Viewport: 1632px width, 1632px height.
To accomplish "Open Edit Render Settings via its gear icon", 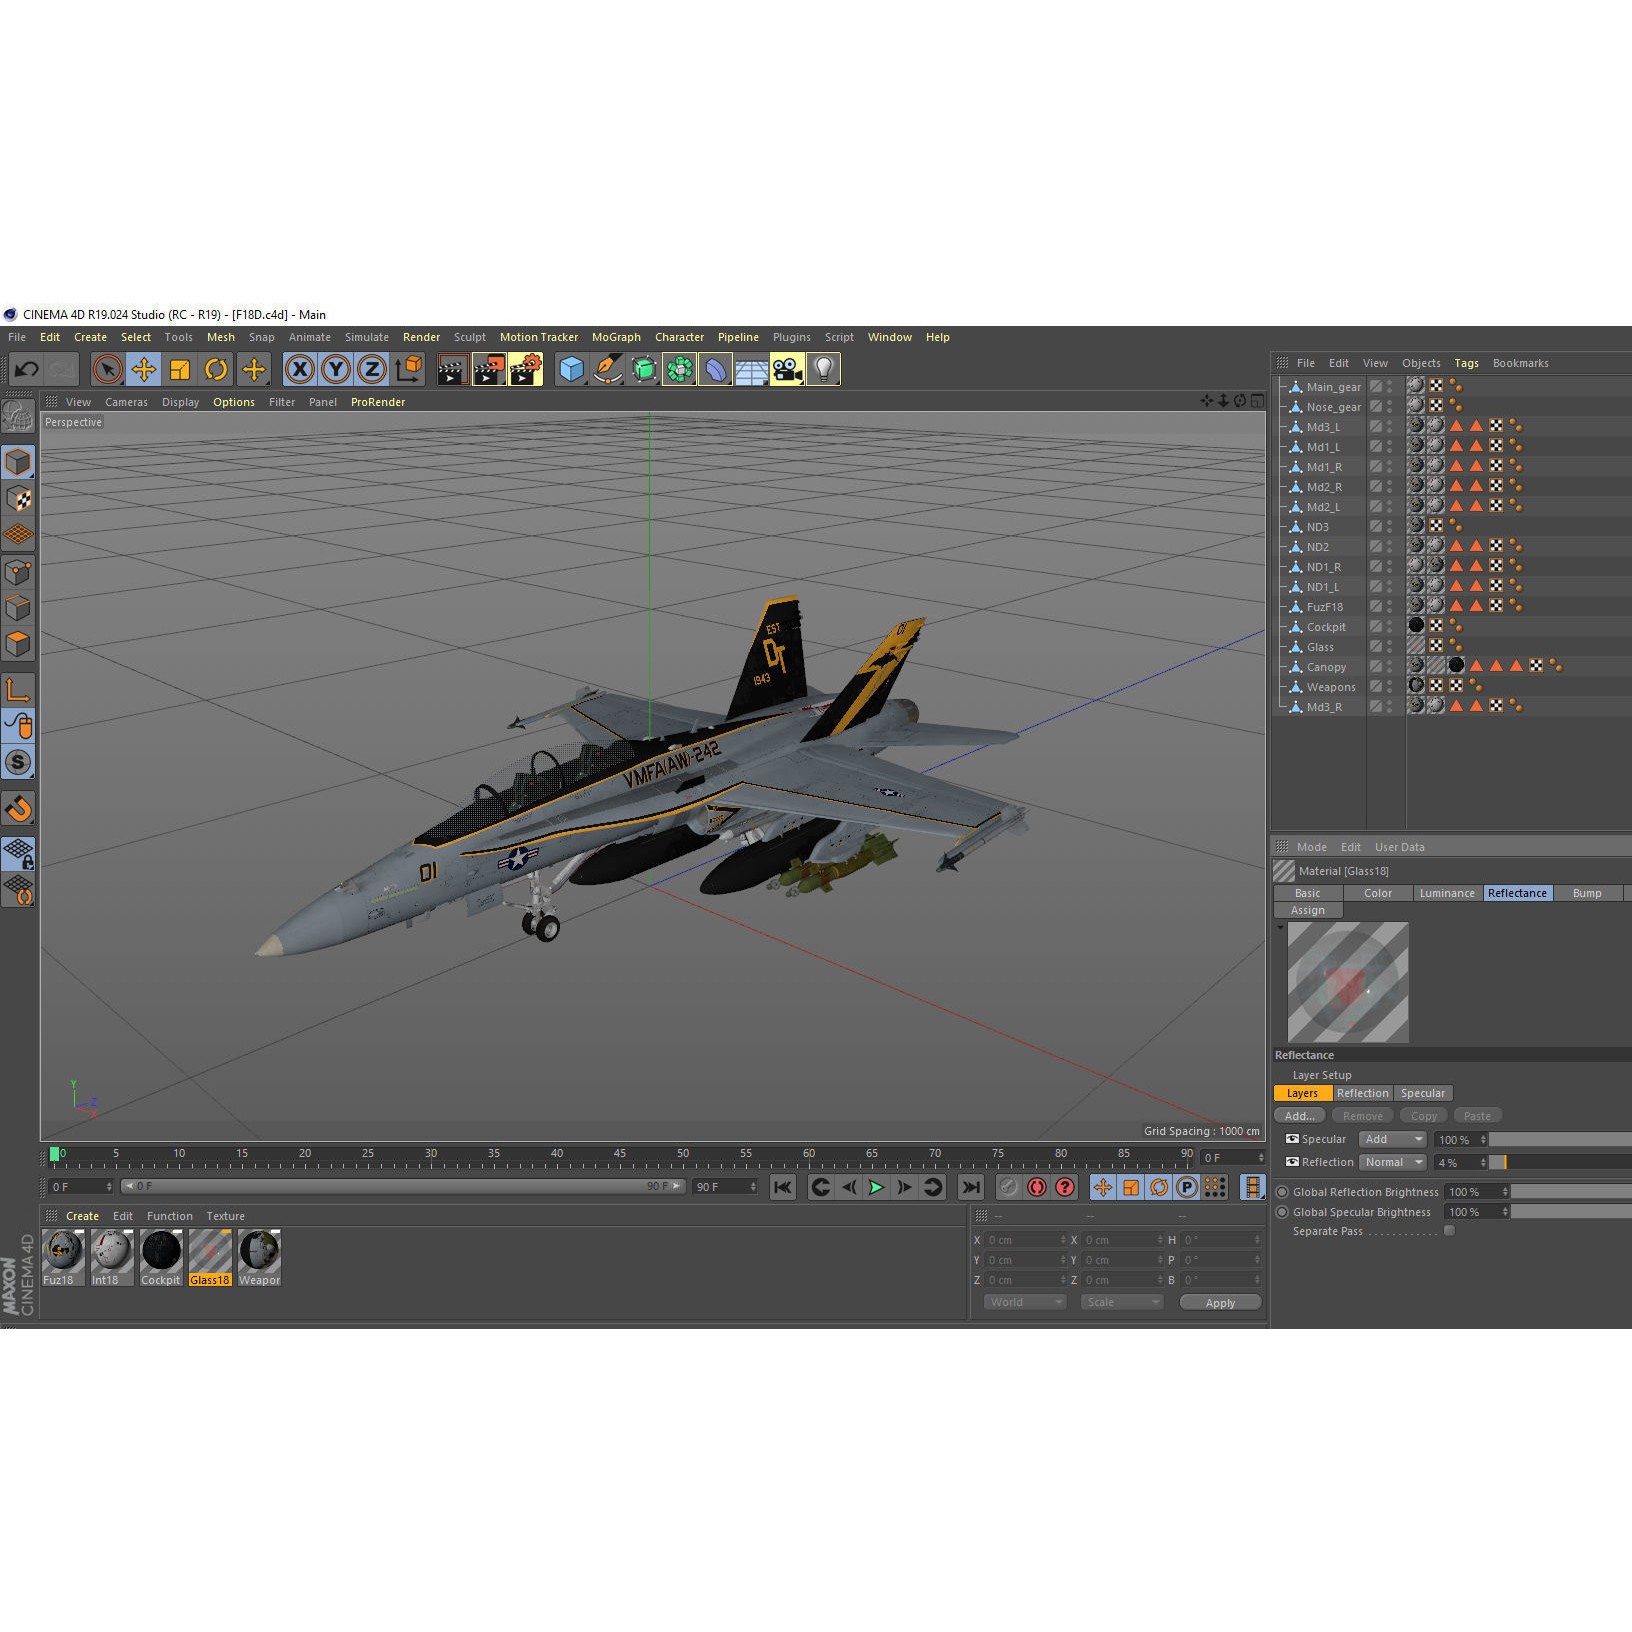I will click(526, 369).
